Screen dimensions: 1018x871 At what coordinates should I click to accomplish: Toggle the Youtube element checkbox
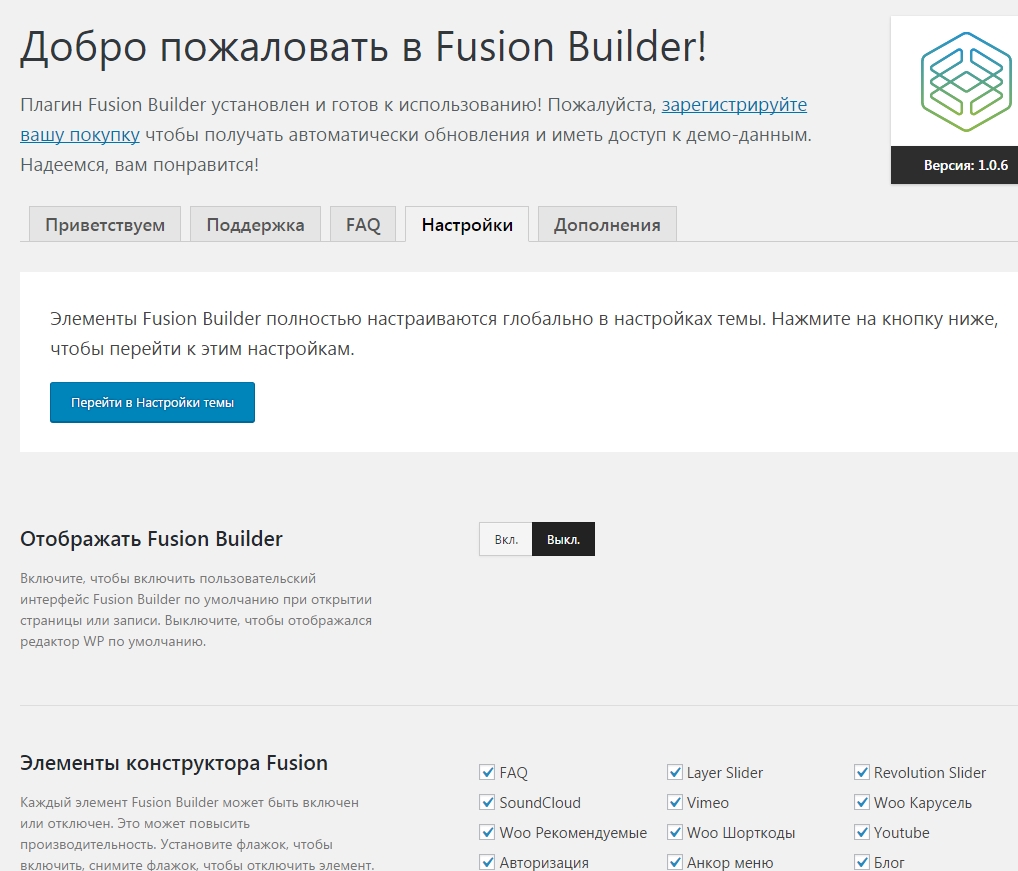point(862,832)
